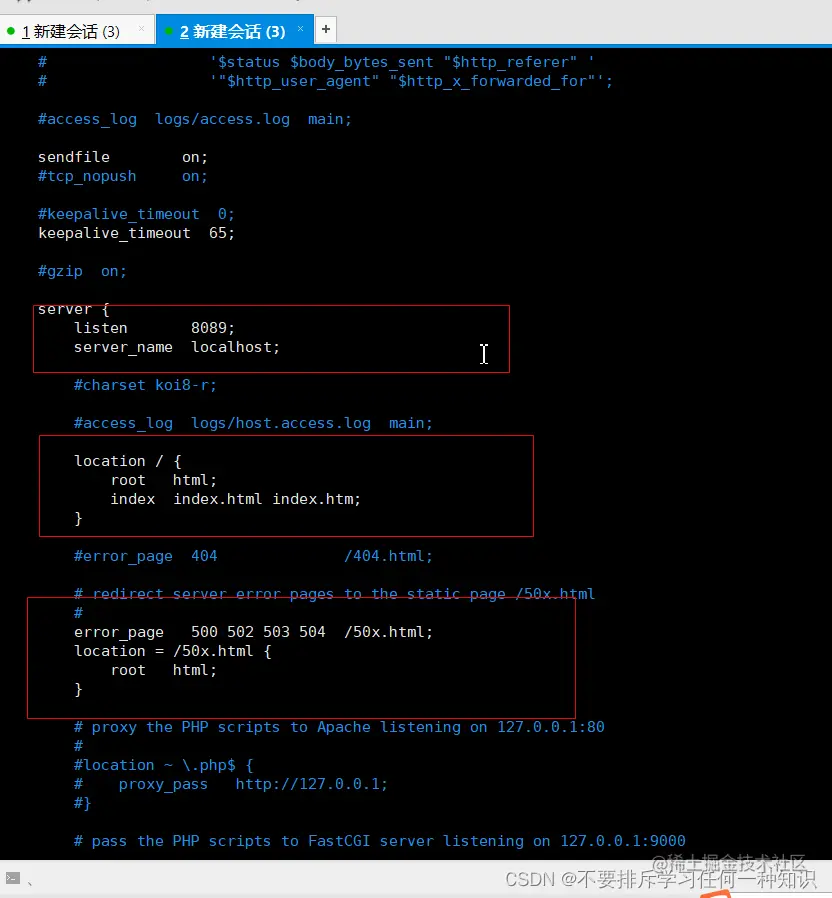The height and width of the screenshot is (898, 832).
Task: Click '/404.html;' path text
Action: point(388,556)
